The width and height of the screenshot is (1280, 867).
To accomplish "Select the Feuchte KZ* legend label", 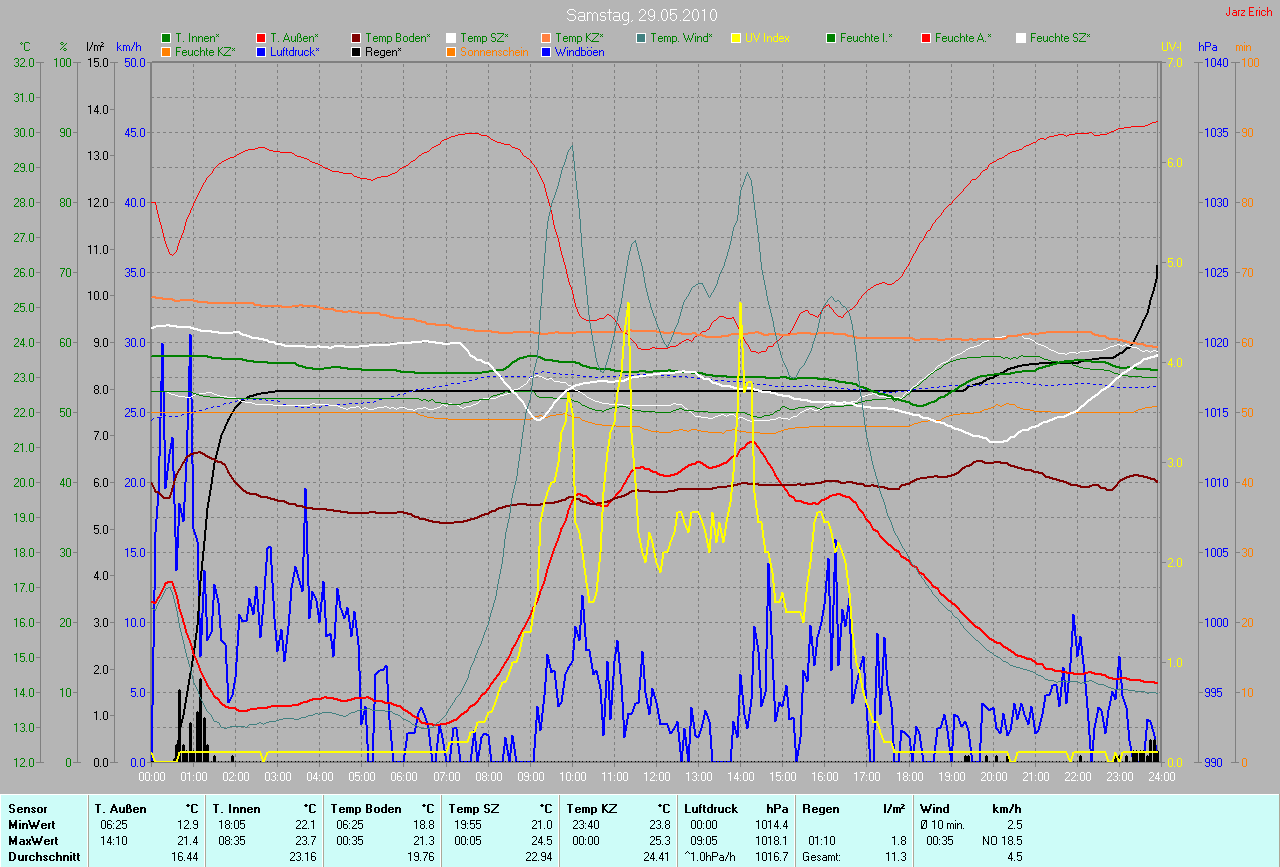I will pos(205,51).
